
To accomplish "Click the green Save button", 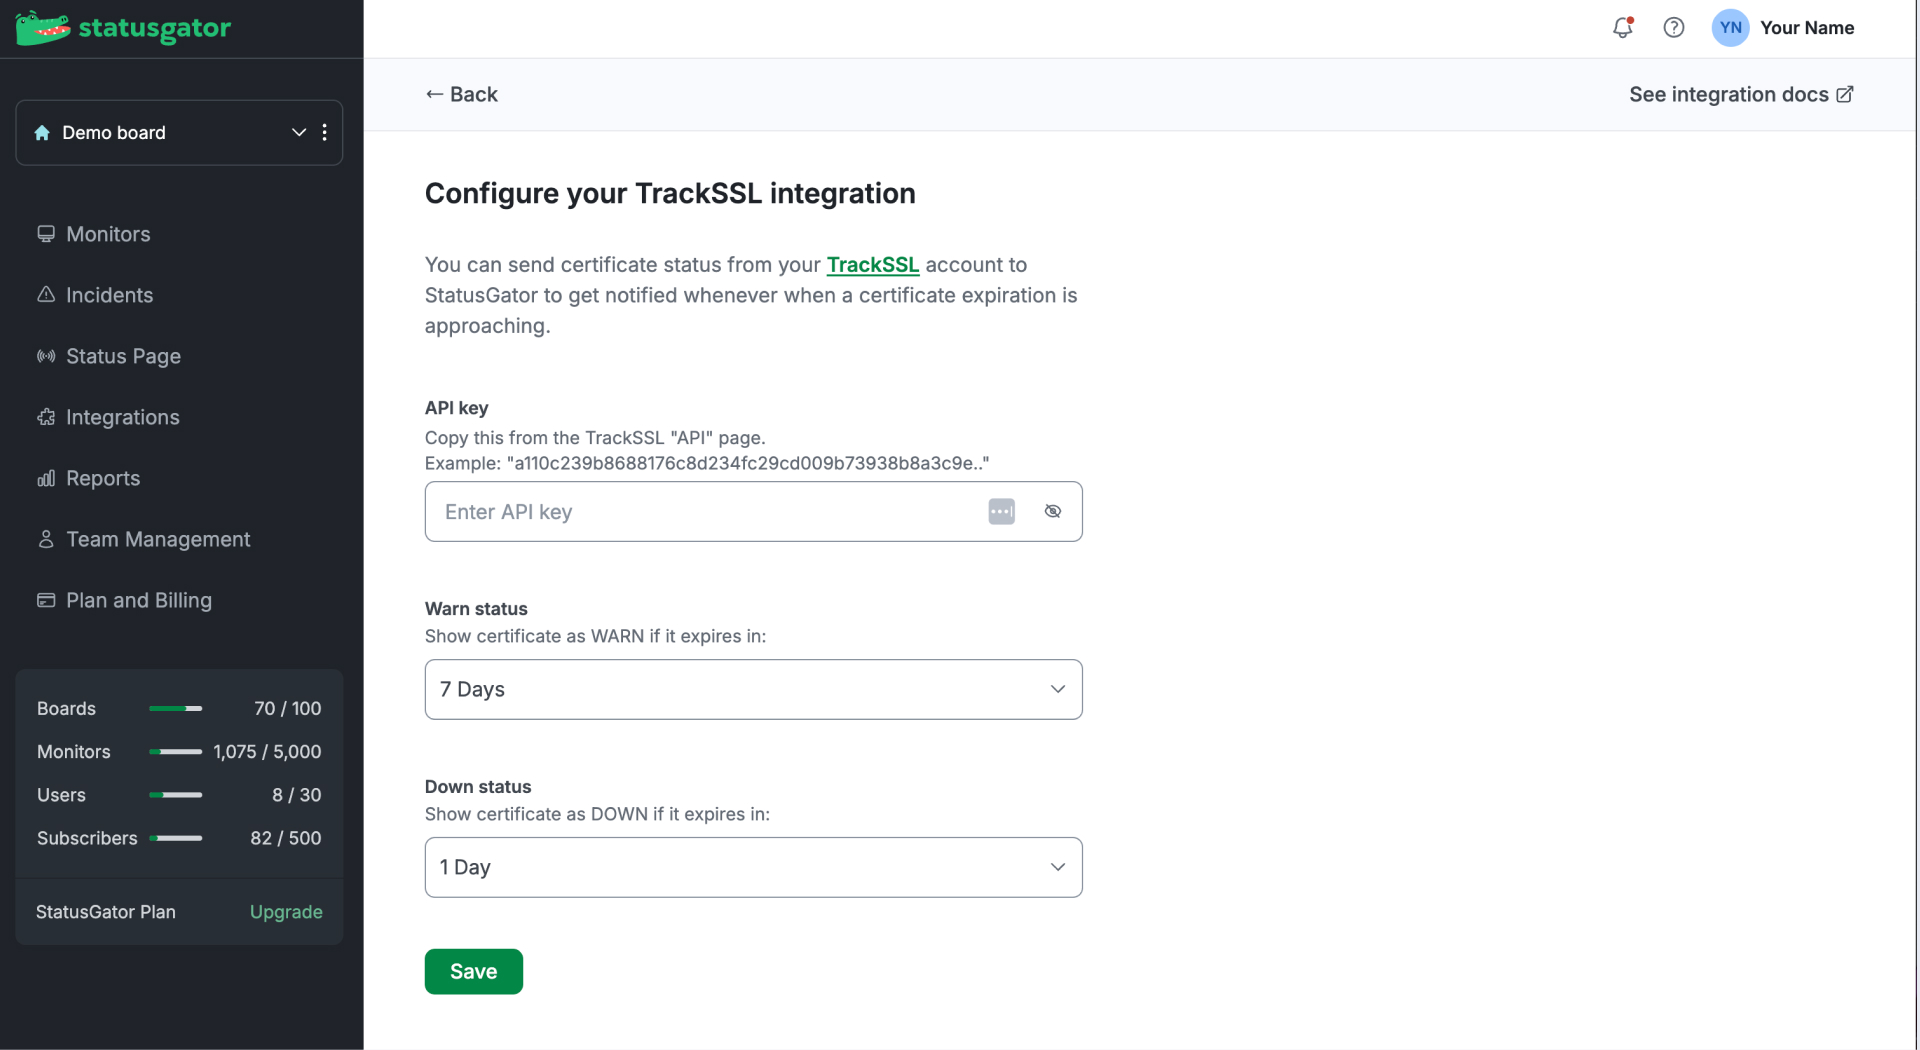I will 473,971.
